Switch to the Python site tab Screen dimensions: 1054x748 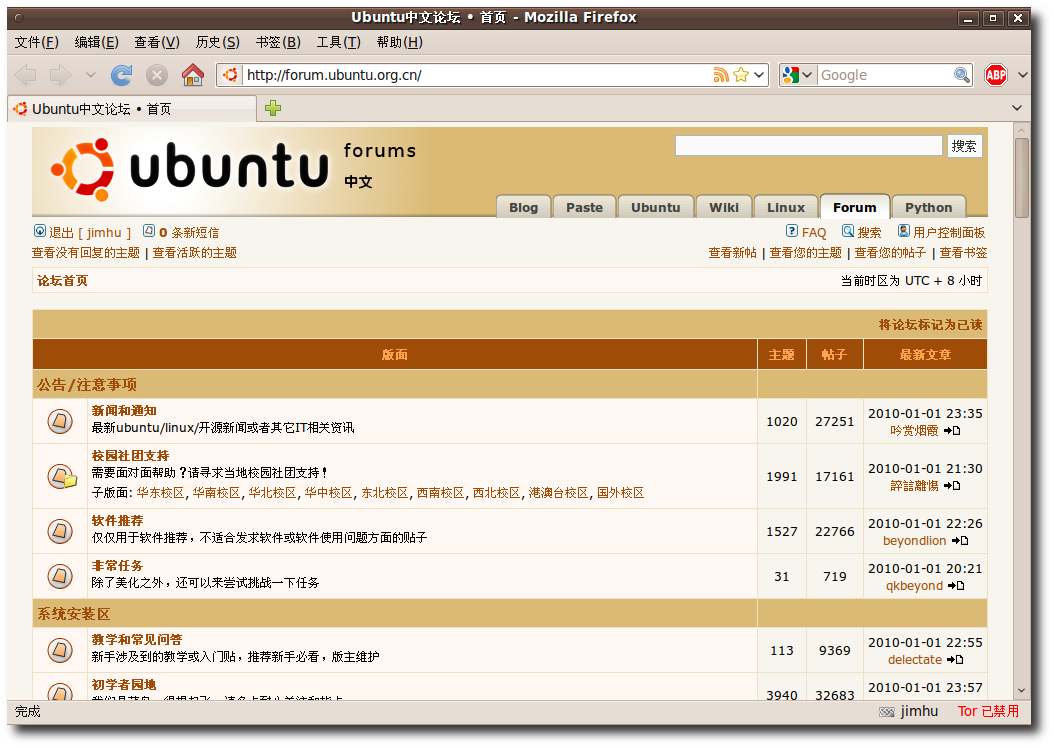coord(928,207)
